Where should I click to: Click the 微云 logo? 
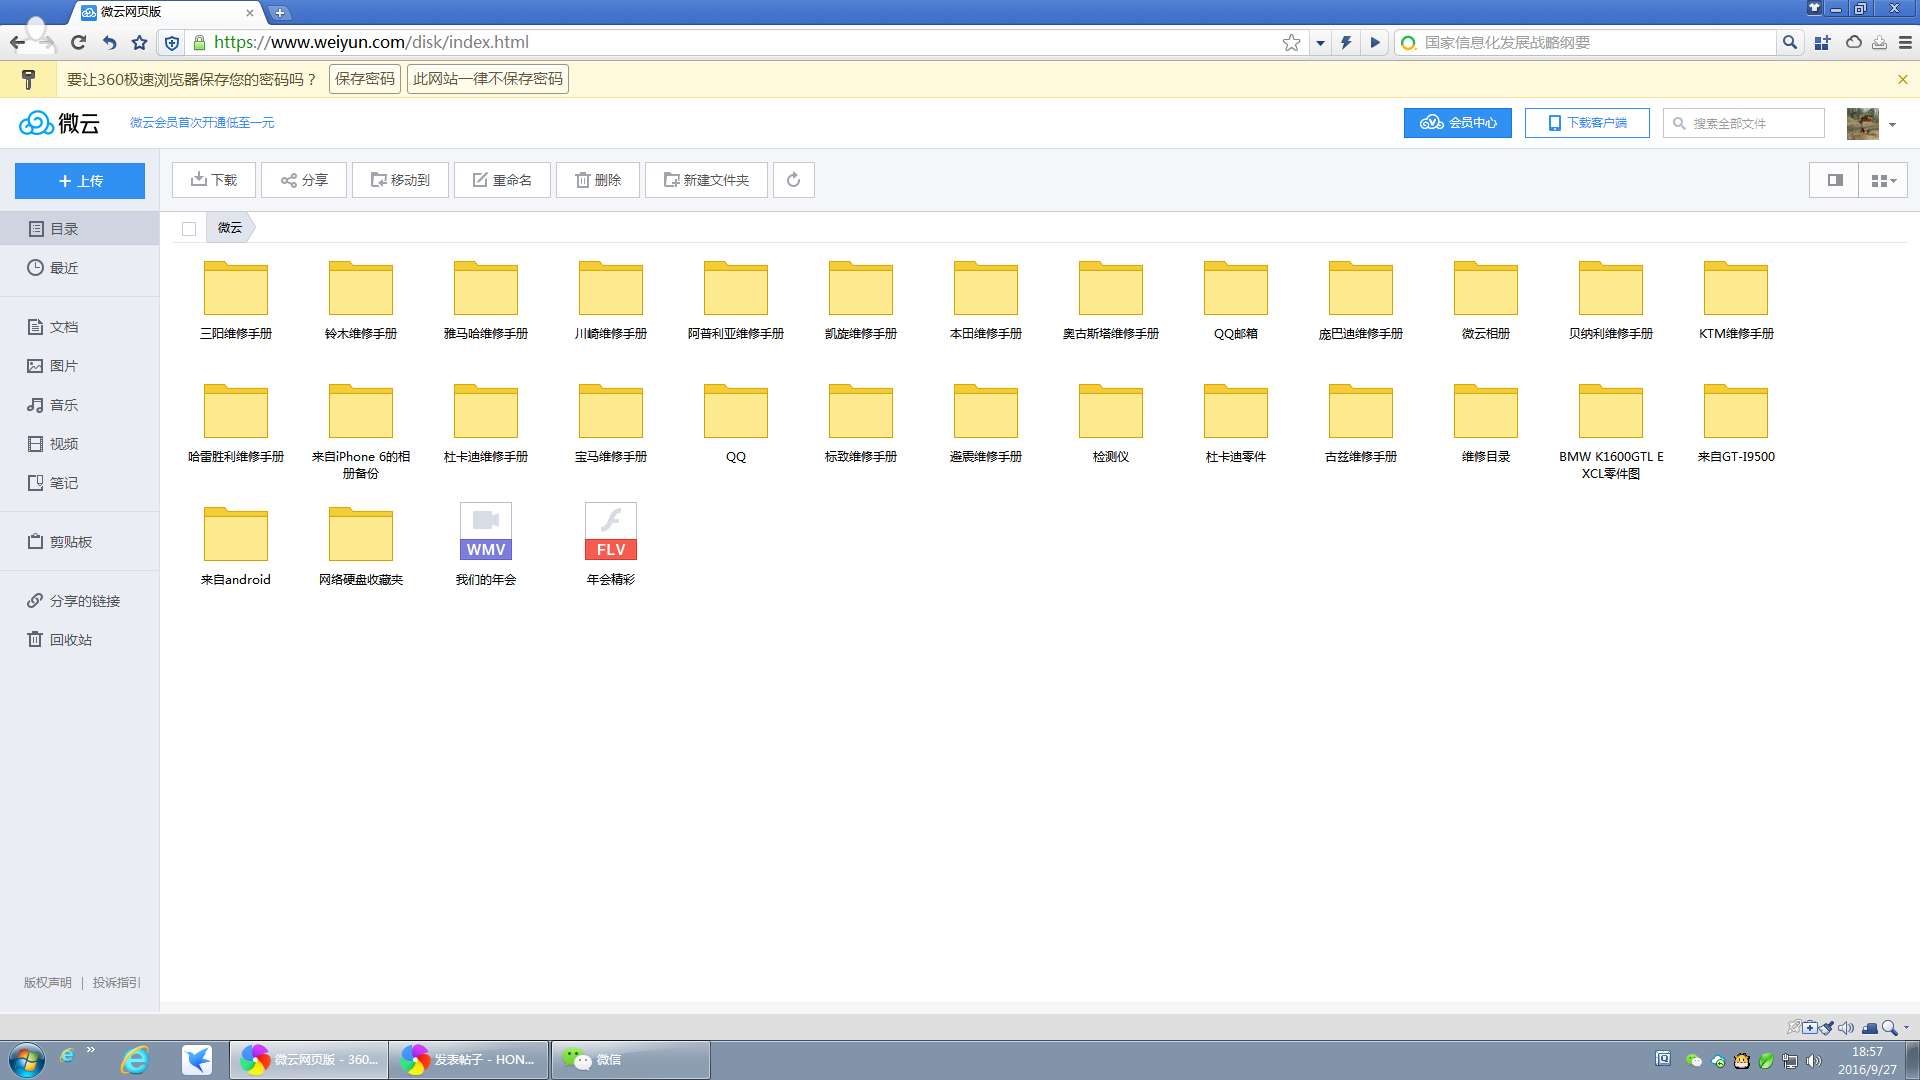pyautogui.click(x=59, y=123)
